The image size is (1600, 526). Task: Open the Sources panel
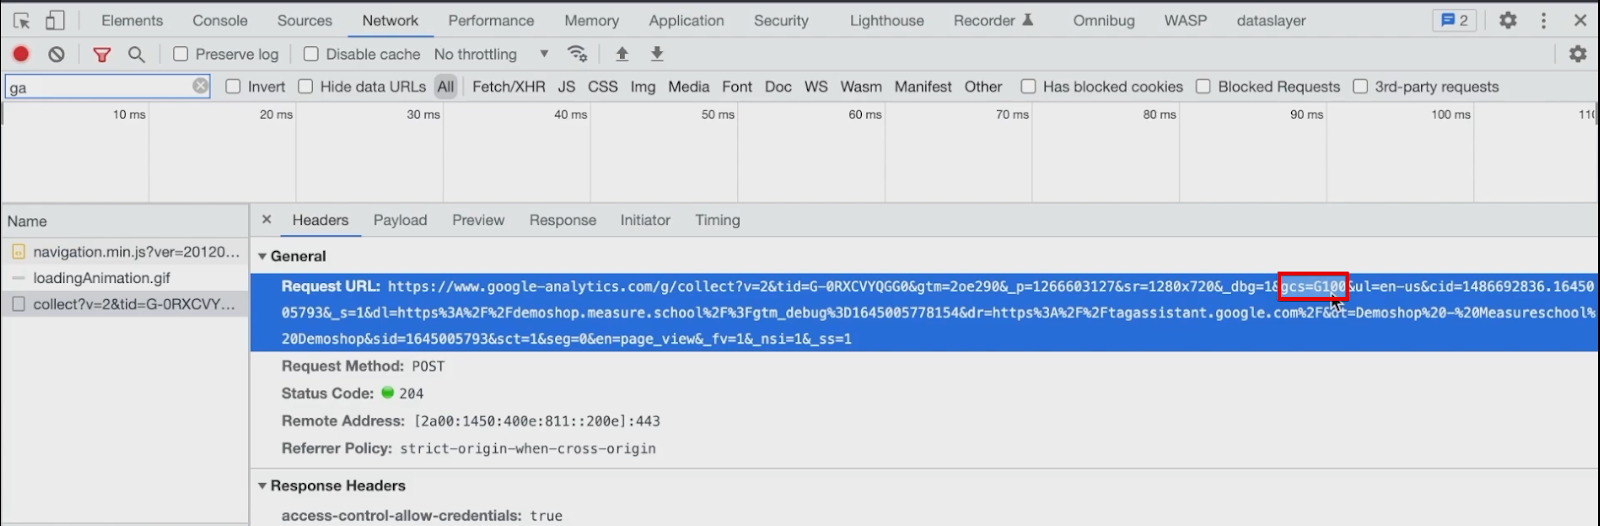(305, 20)
